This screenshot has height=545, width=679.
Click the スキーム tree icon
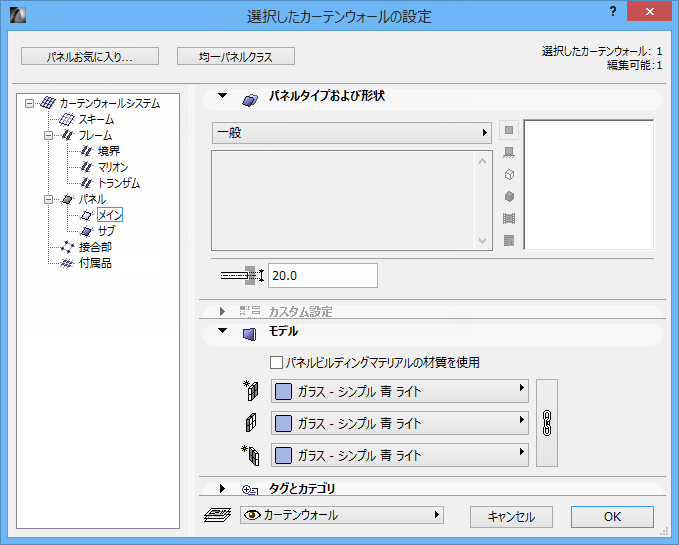click(67, 119)
